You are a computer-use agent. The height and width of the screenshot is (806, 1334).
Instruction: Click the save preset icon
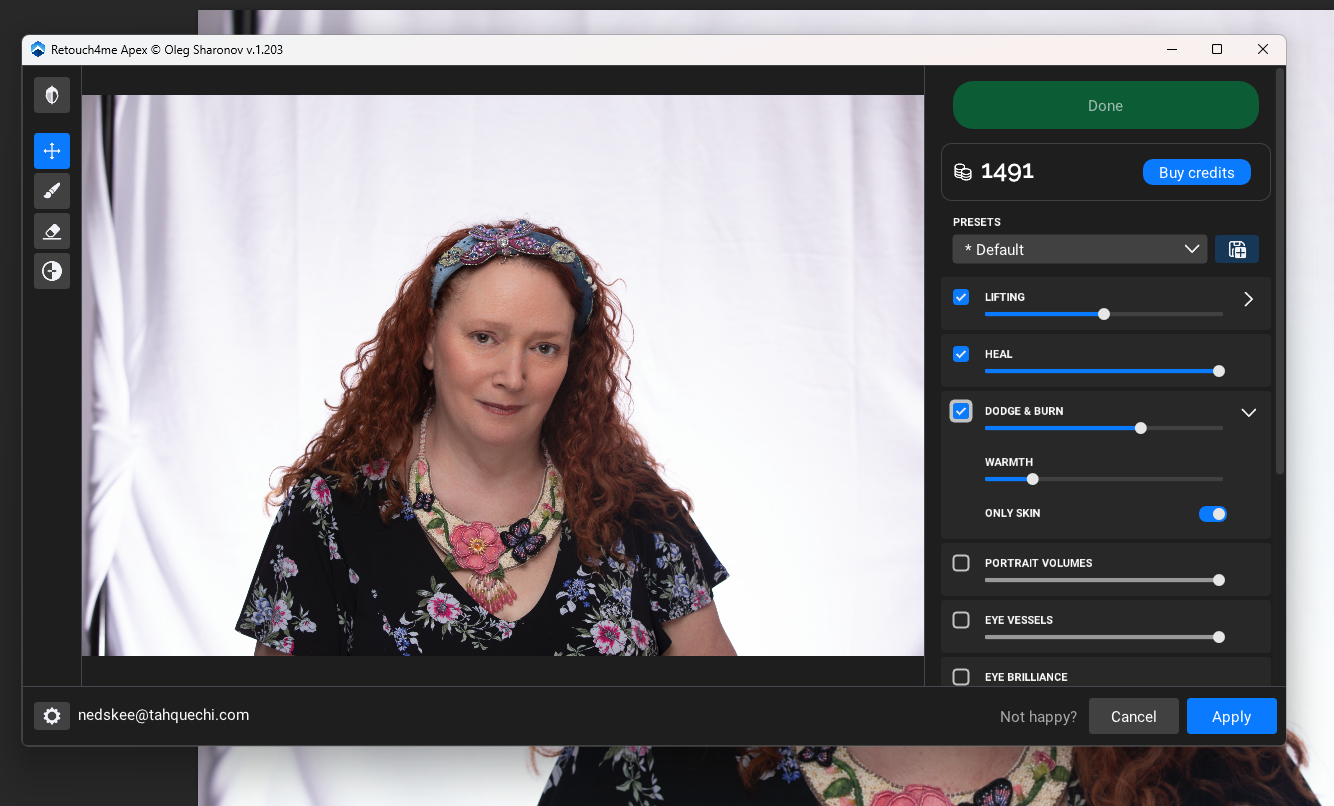pyautogui.click(x=1237, y=249)
